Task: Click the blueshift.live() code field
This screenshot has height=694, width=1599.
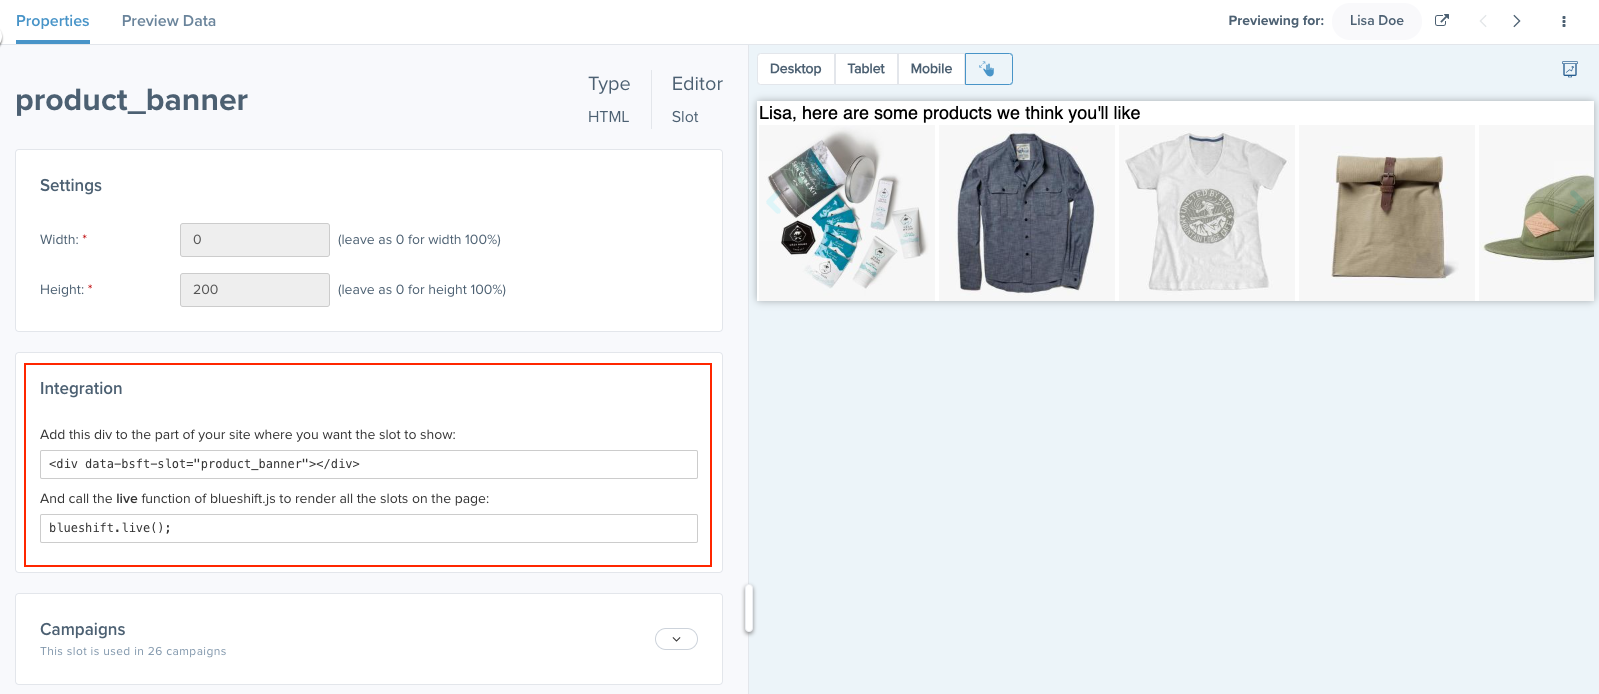Action: tap(368, 528)
